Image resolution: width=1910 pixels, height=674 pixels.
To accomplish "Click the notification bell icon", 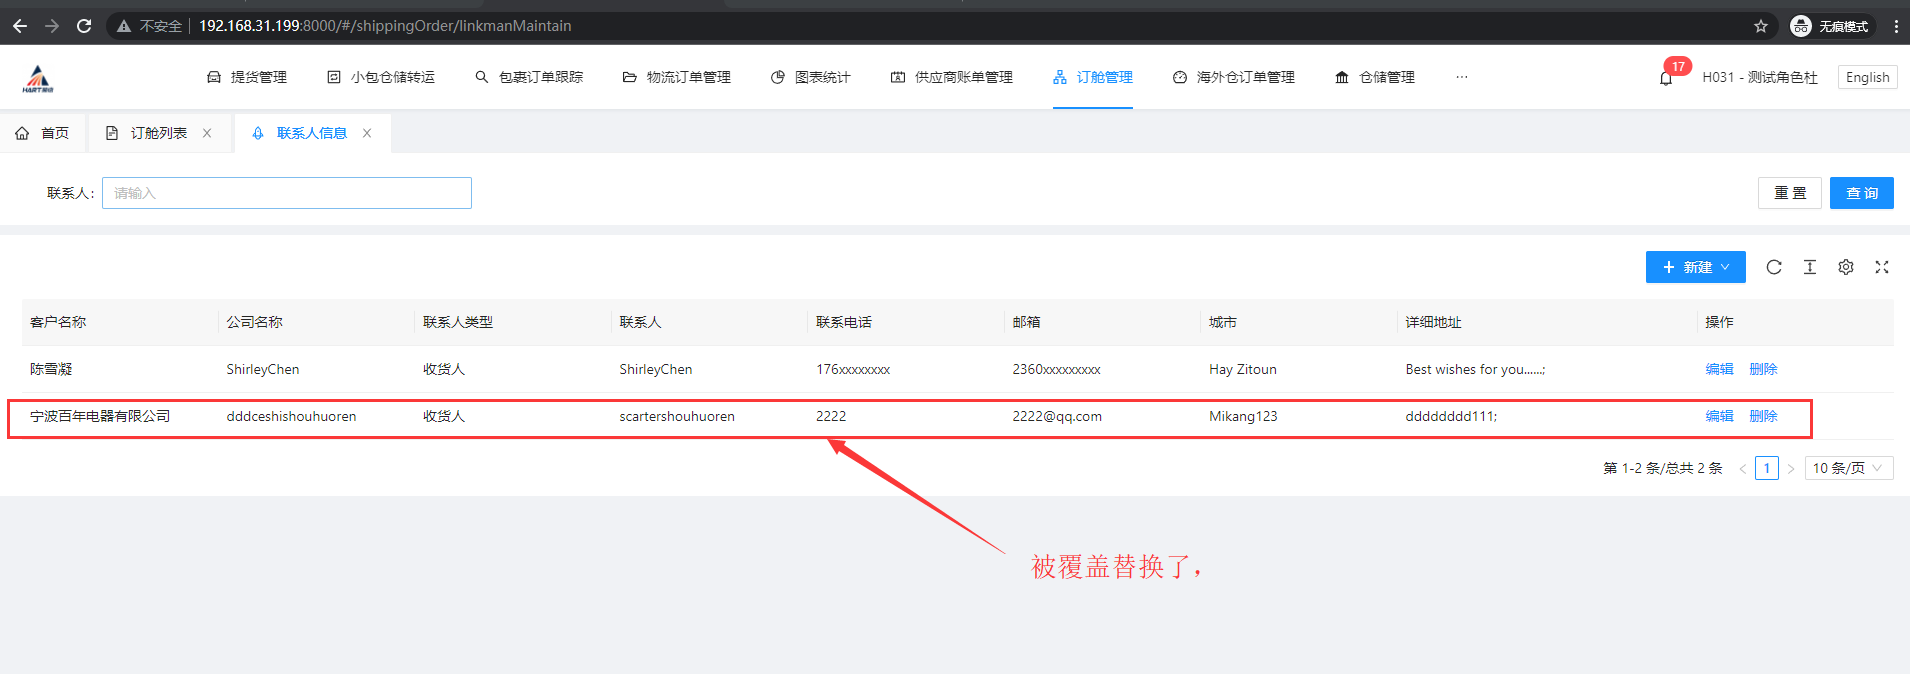I will (x=1666, y=78).
